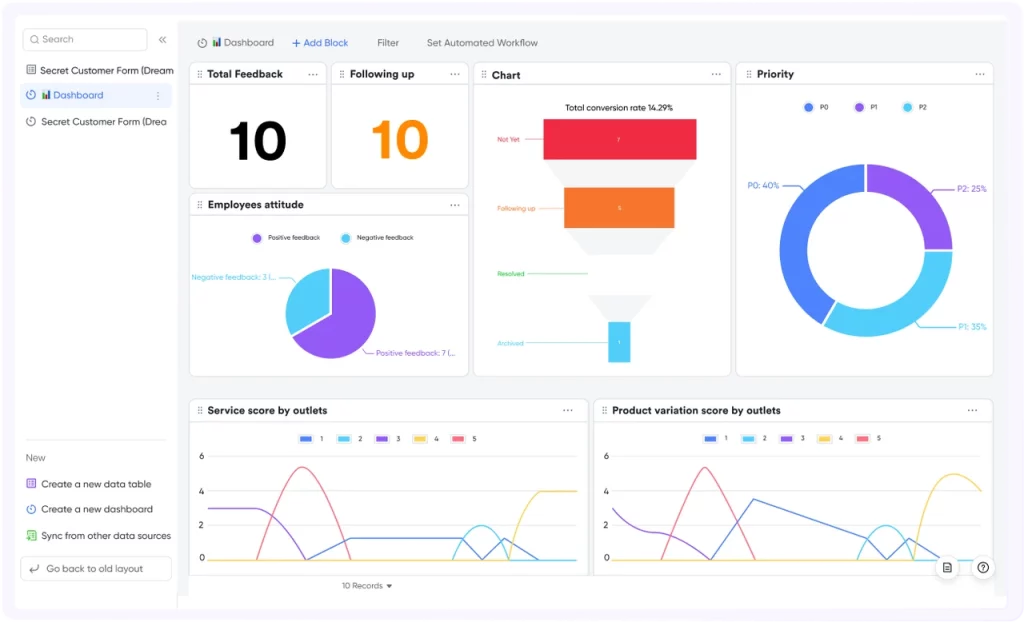Image resolution: width=1024 pixels, height=622 pixels.
Task: Click Go back to old layout
Action: (x=96, y=568)
